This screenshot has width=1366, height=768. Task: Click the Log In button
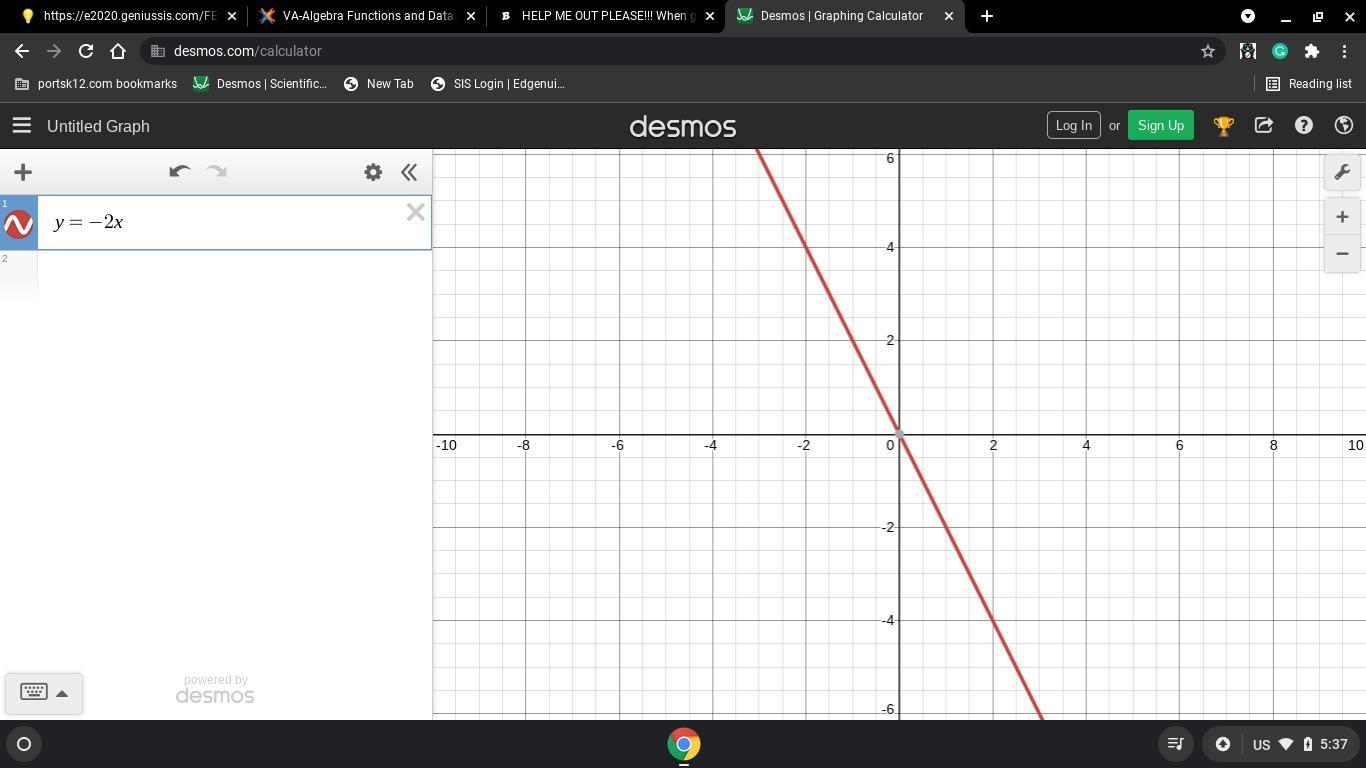pos(1073,125)
